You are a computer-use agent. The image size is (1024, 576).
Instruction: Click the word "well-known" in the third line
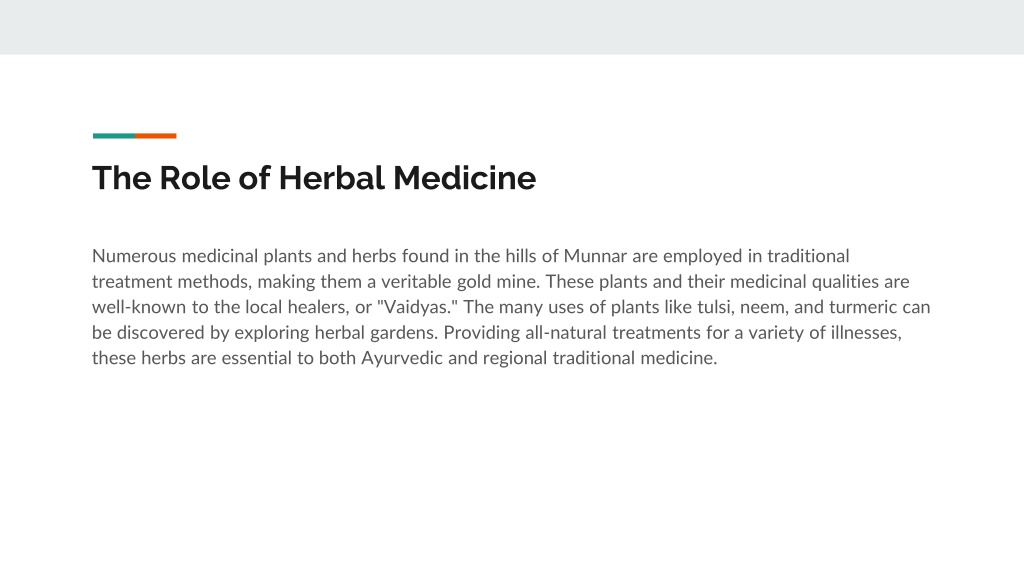139,307
